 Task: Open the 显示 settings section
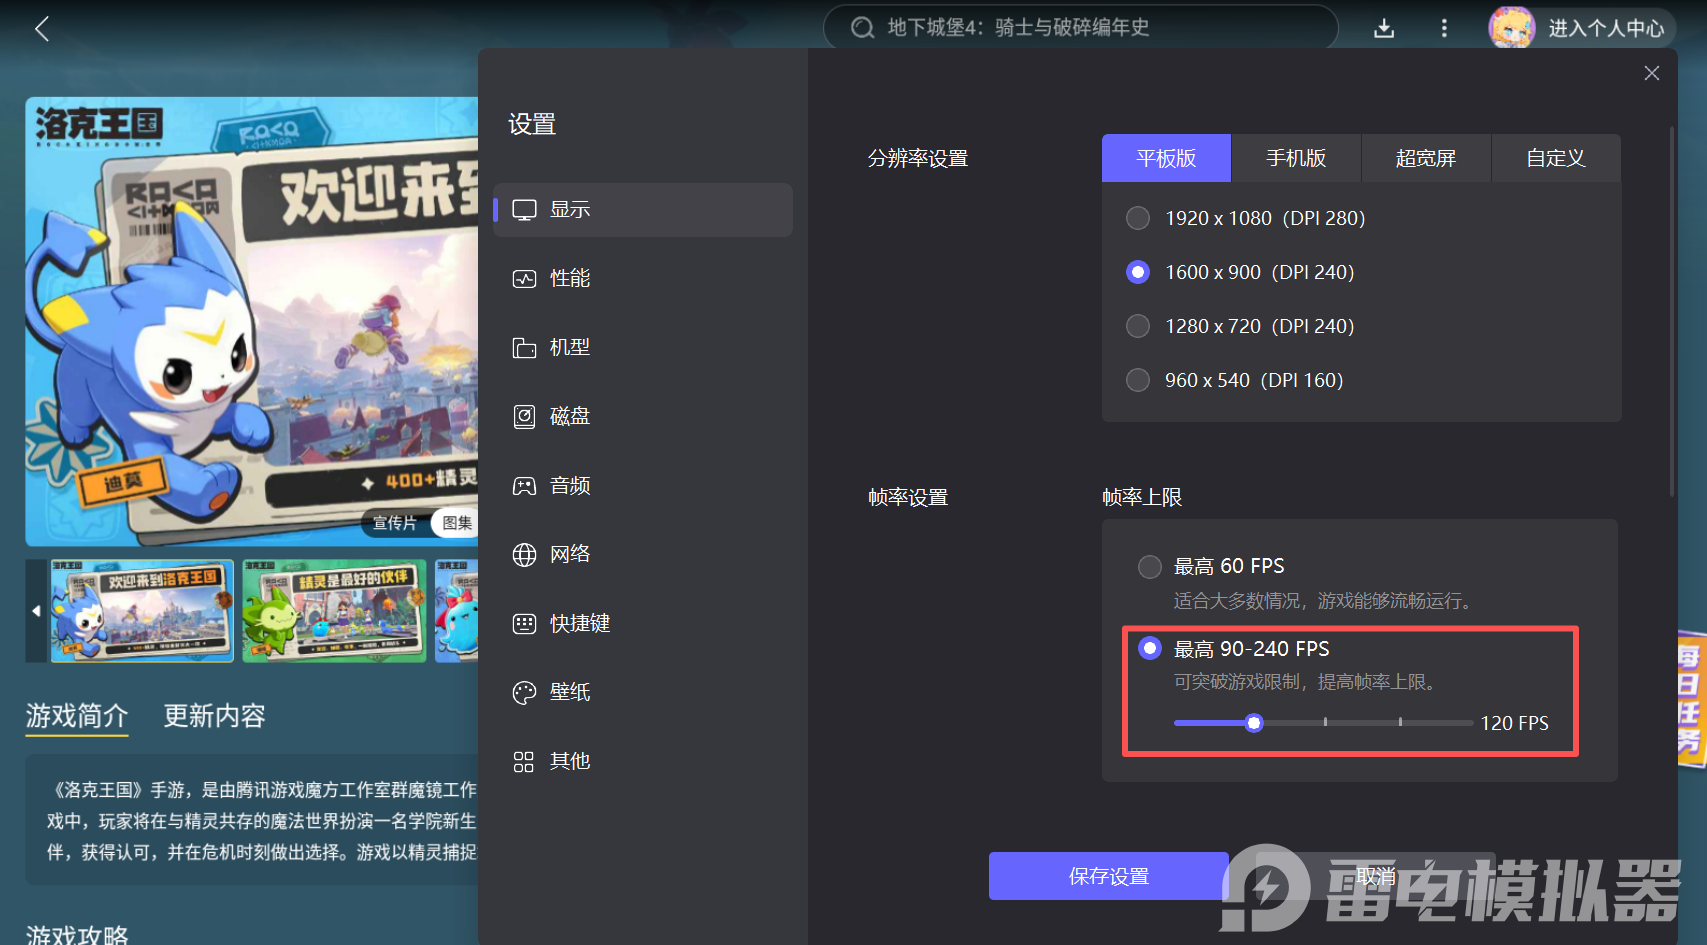643,210
